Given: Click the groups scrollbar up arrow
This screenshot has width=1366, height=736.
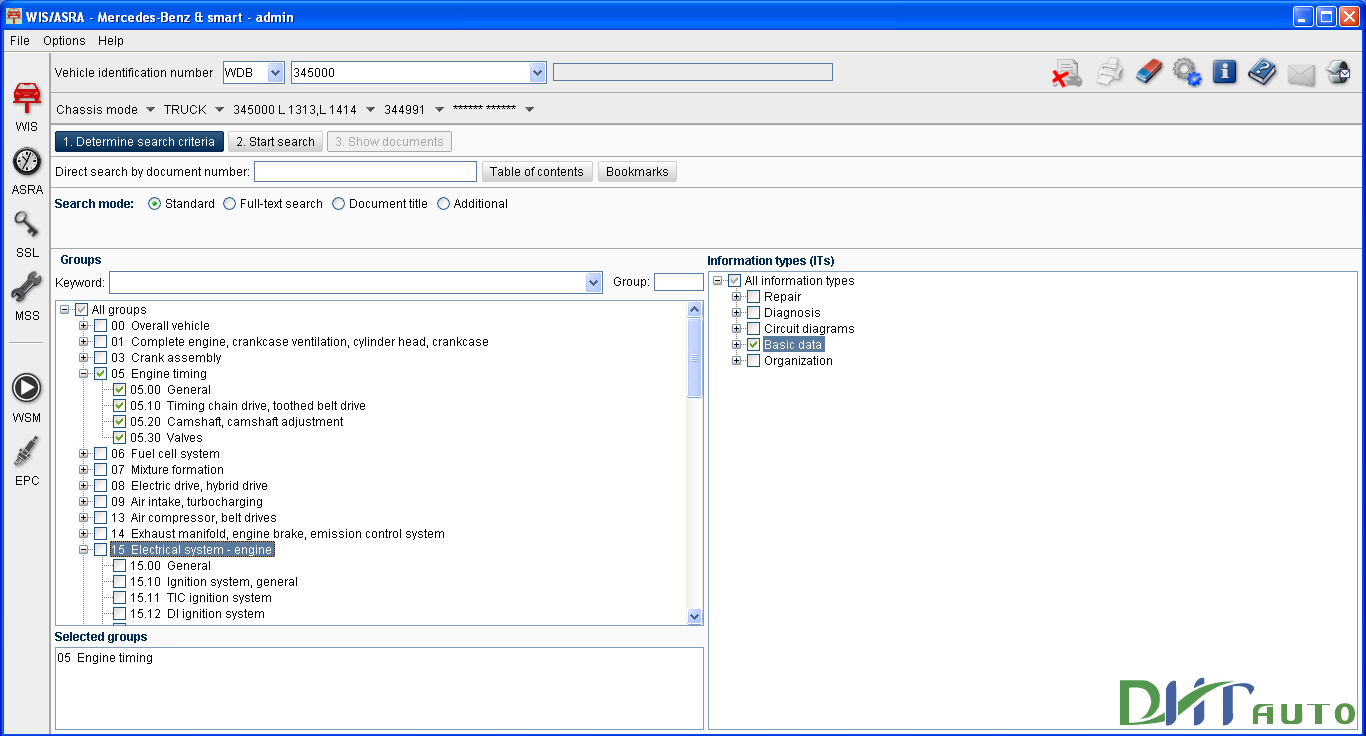Looking at the screenshot, I should pyautogui.click(x=695, y=310).
